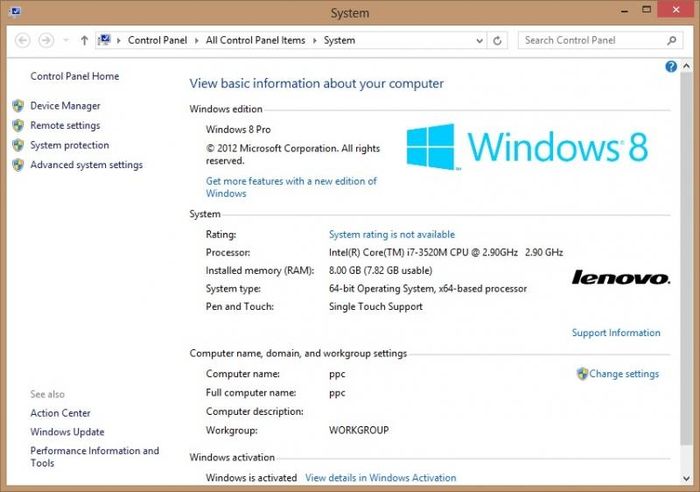Click the Back navigation arrow

(x=23, y=41)
